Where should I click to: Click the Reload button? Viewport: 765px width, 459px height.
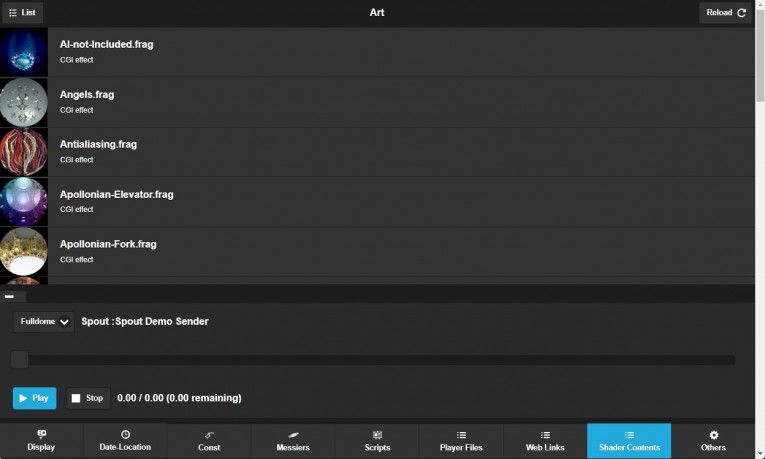click(725, 13)
